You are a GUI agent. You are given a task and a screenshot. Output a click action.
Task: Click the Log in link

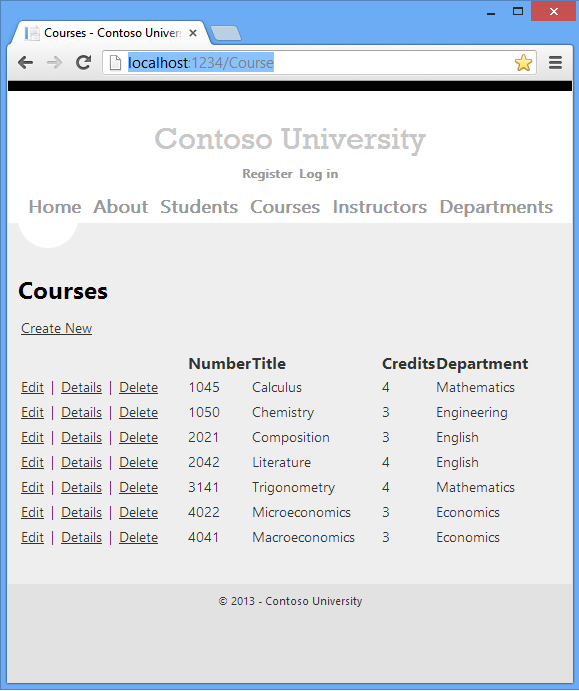pyautogui.click(x=319, y=174)
